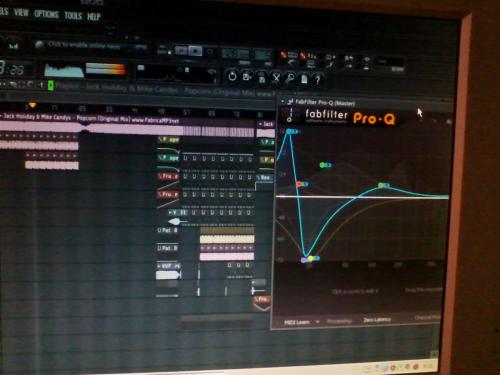The image size is (500, 375).
Task: Open the Zero Latency processing mode selector
Action: [x=377, y=320]
